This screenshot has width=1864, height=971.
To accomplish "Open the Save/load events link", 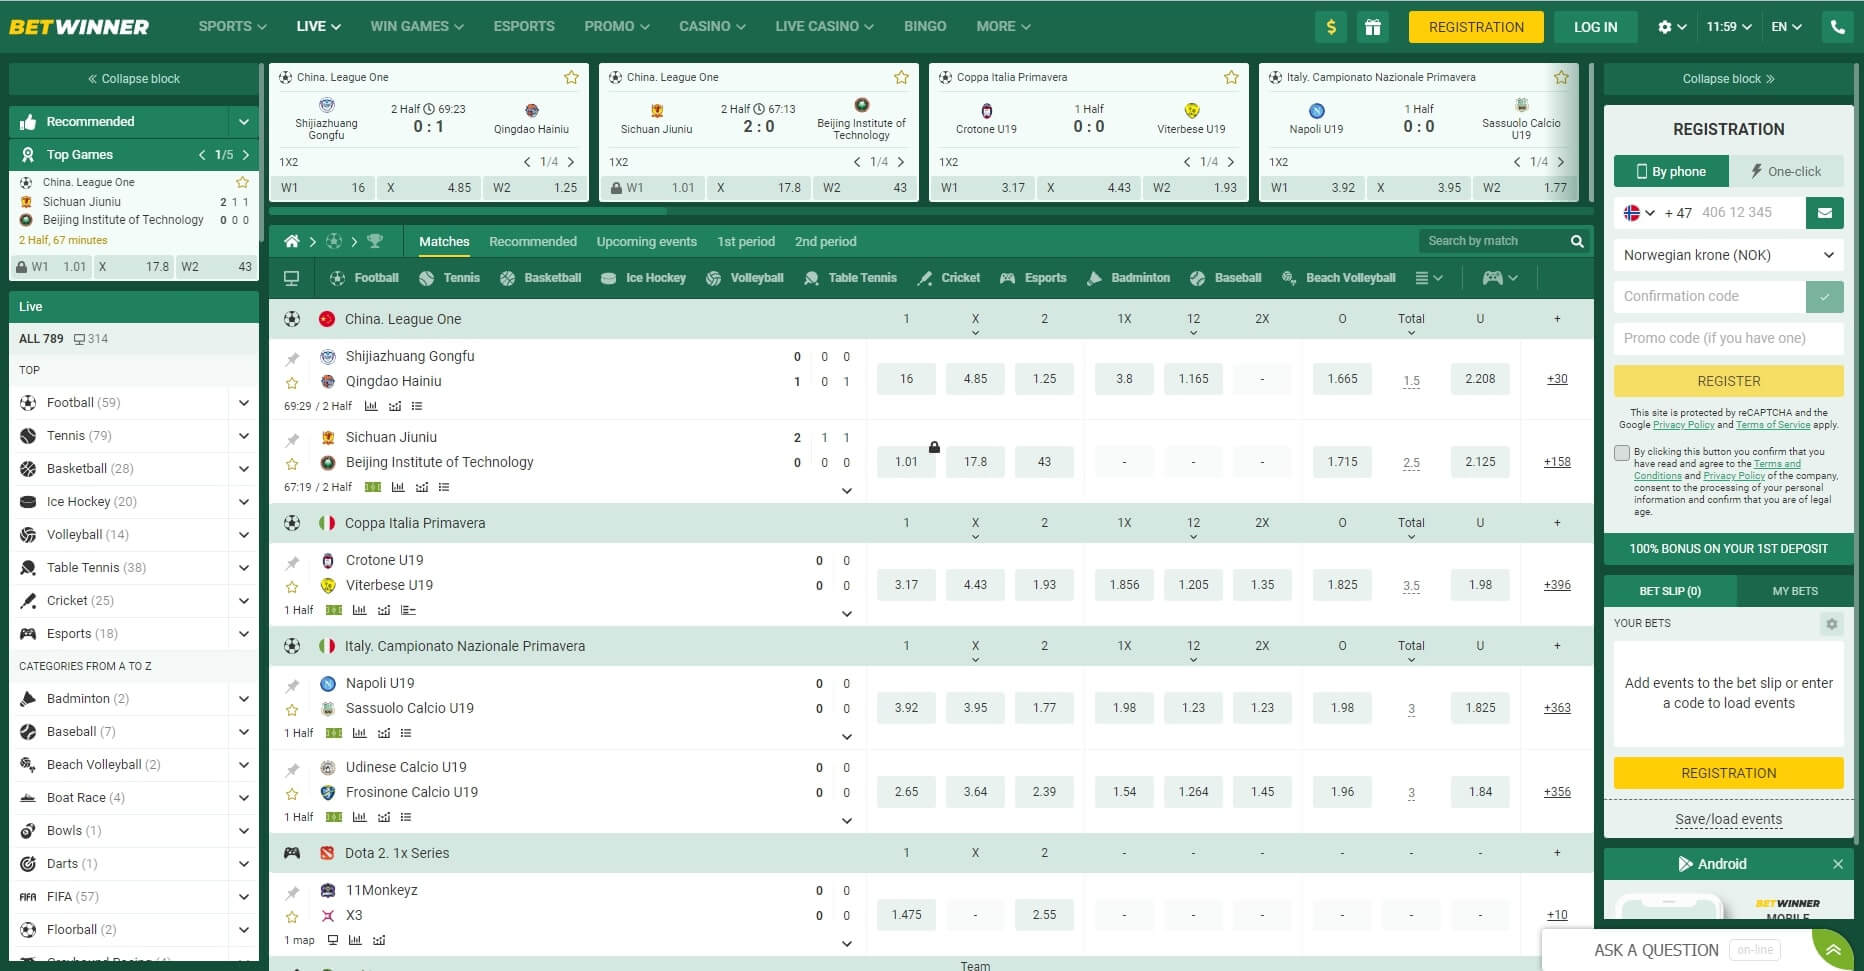I will [x=1727, y=819].
